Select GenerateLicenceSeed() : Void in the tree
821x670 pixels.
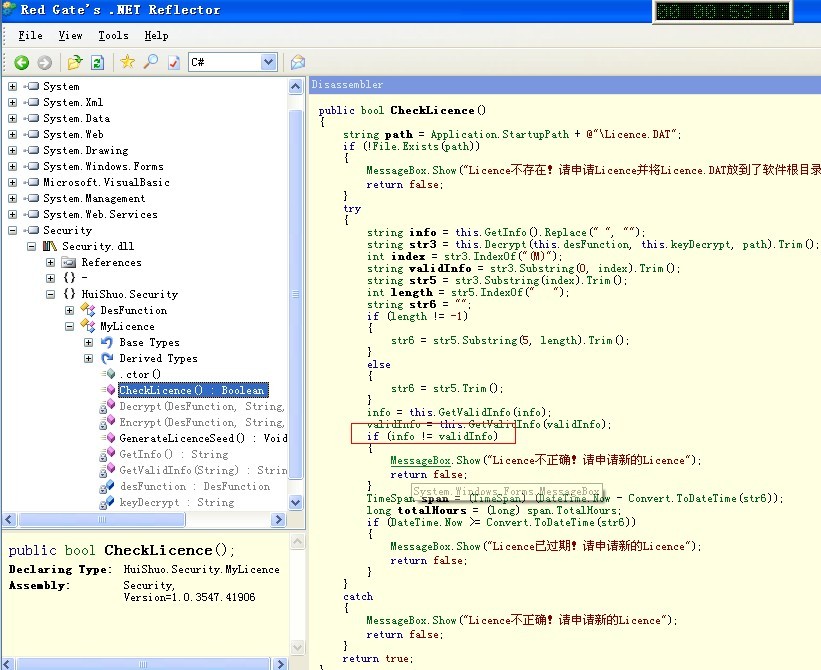click(203, 438)
